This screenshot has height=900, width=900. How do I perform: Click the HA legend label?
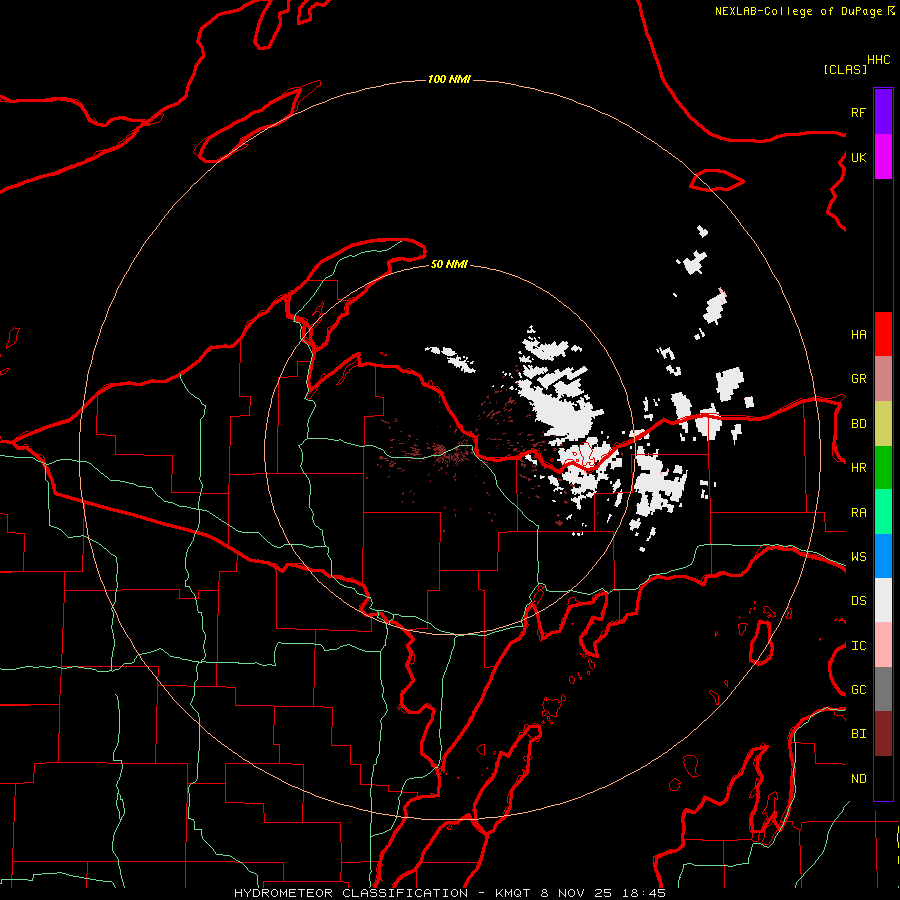[858, 334]
